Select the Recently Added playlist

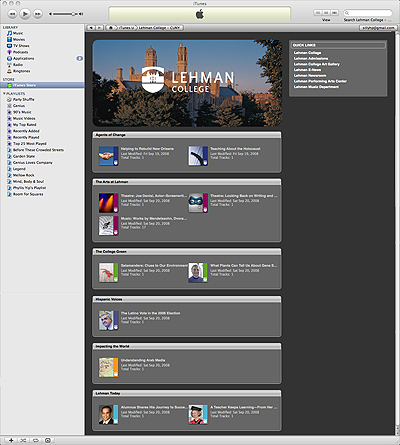point(26,131)
